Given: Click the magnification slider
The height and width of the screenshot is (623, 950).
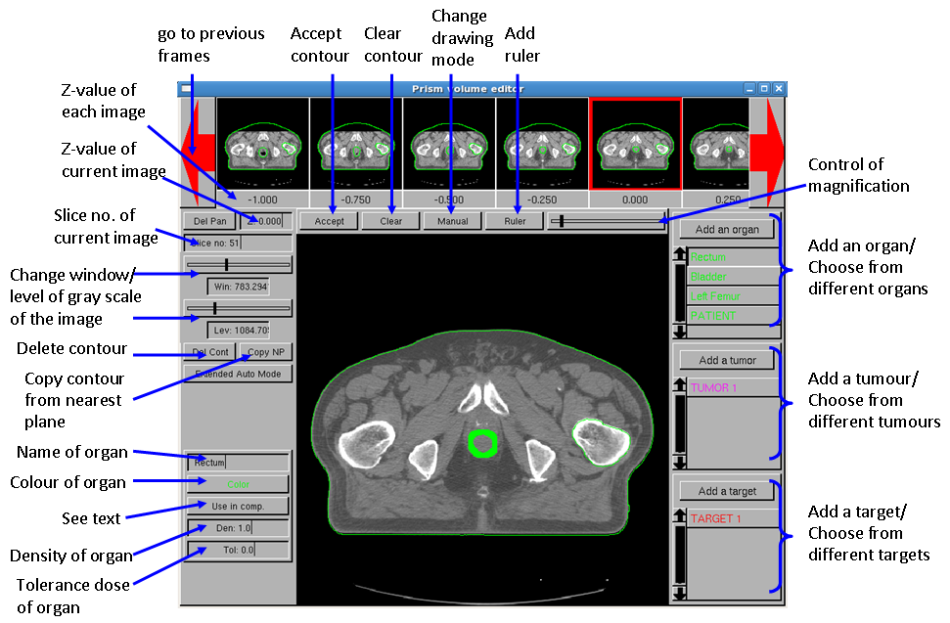Looking at the screenshot, I should click(606, 221).
